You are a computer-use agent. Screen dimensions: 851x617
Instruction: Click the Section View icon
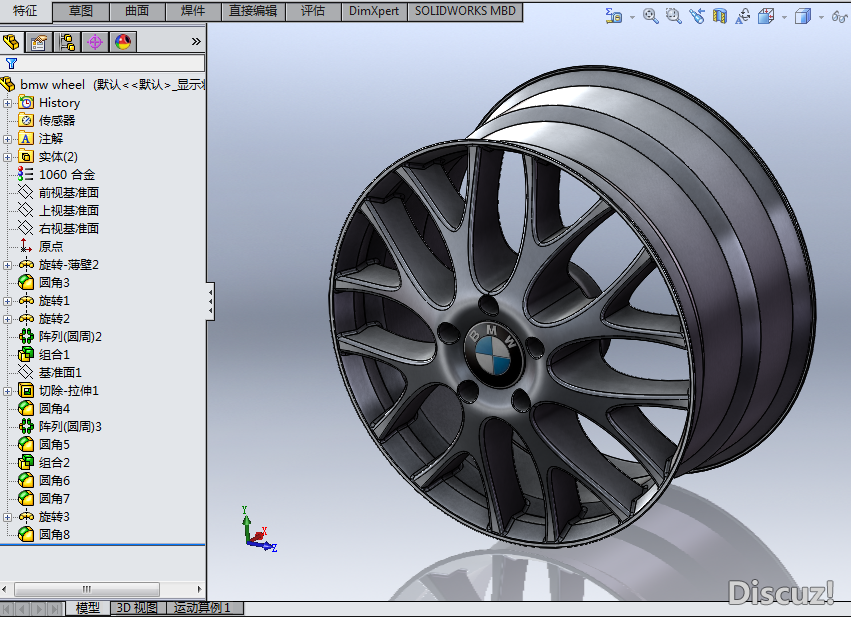tap(720, 16)
